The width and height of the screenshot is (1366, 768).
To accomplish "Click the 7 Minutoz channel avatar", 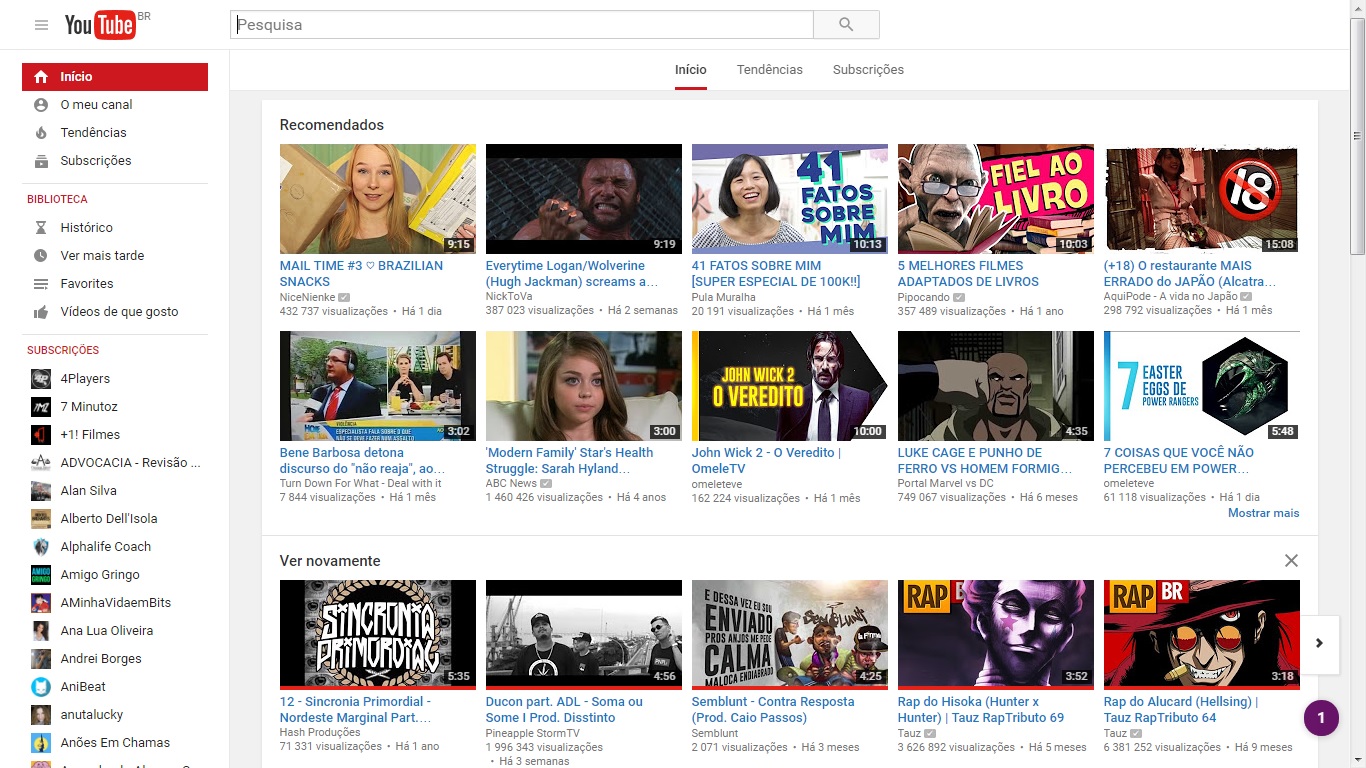I will [x=41, y=407].
